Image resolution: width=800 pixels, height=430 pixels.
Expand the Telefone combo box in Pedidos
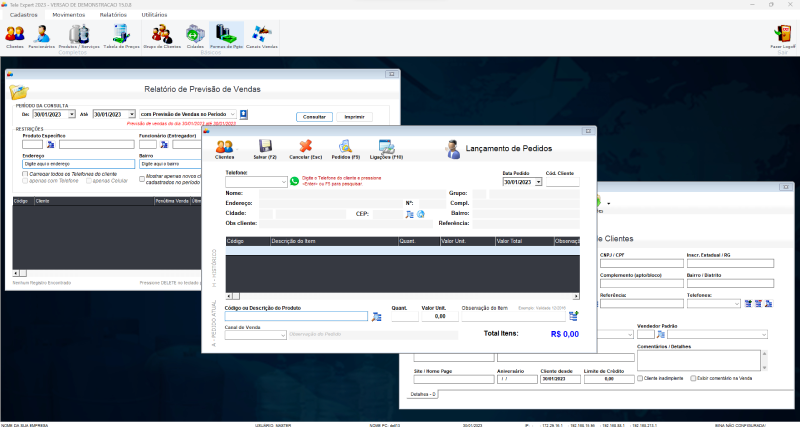coord(284,182)
